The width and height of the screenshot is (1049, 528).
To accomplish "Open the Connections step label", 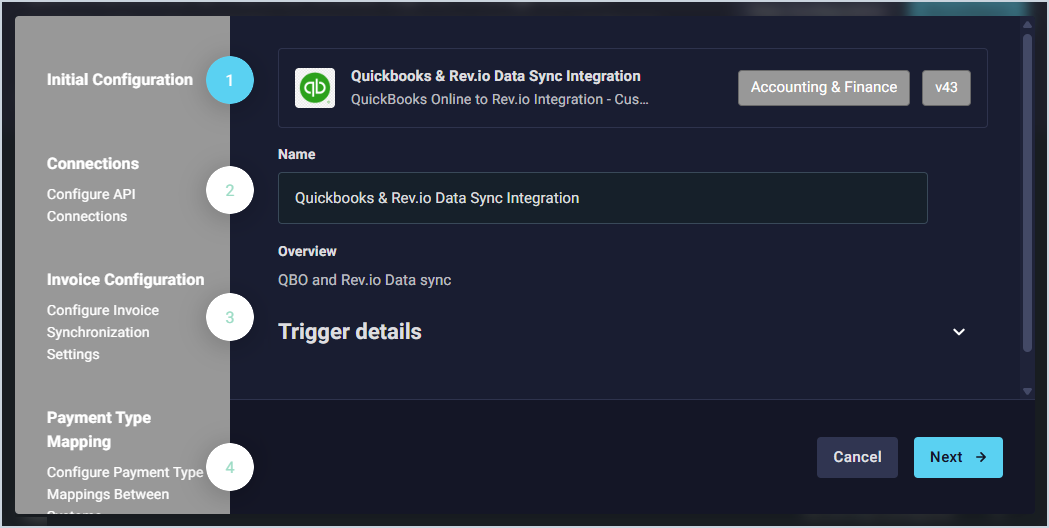I will coord(93,163).
